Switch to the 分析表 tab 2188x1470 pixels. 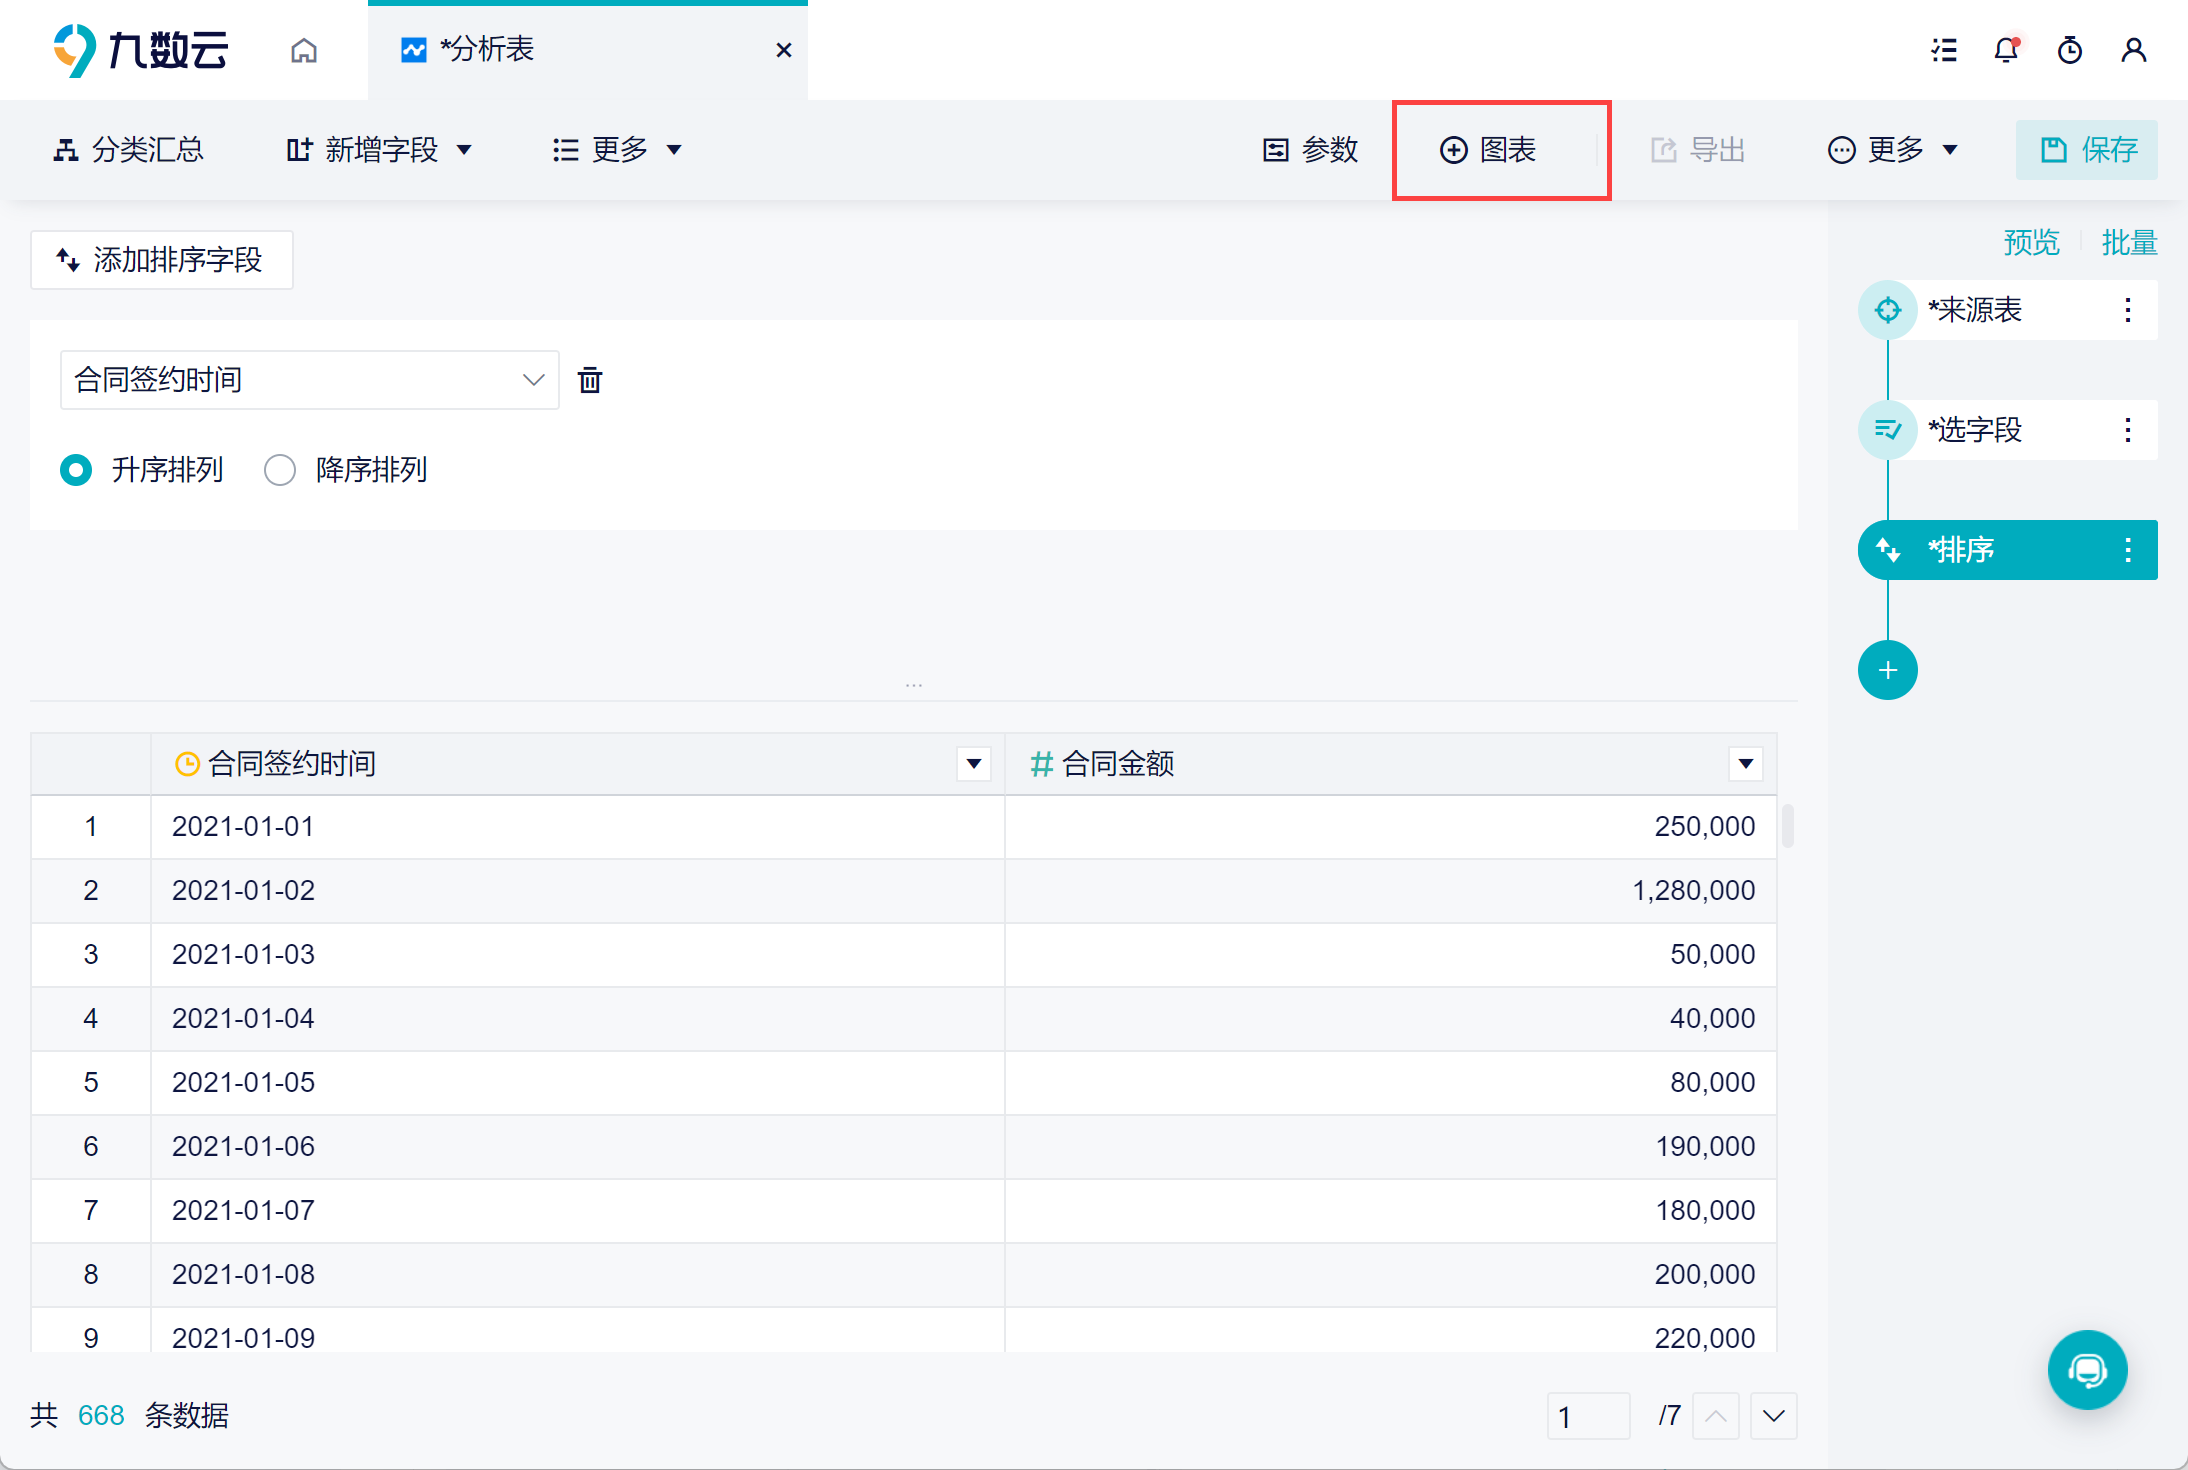[x=487, y=50]
